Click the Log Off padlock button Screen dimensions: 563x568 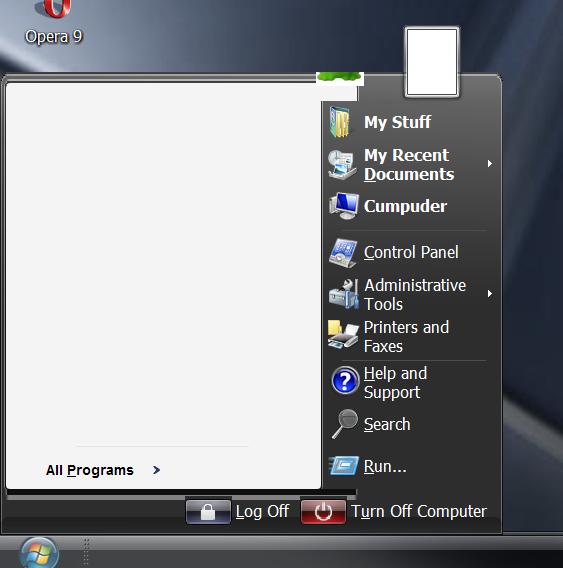tap(208, 511)
